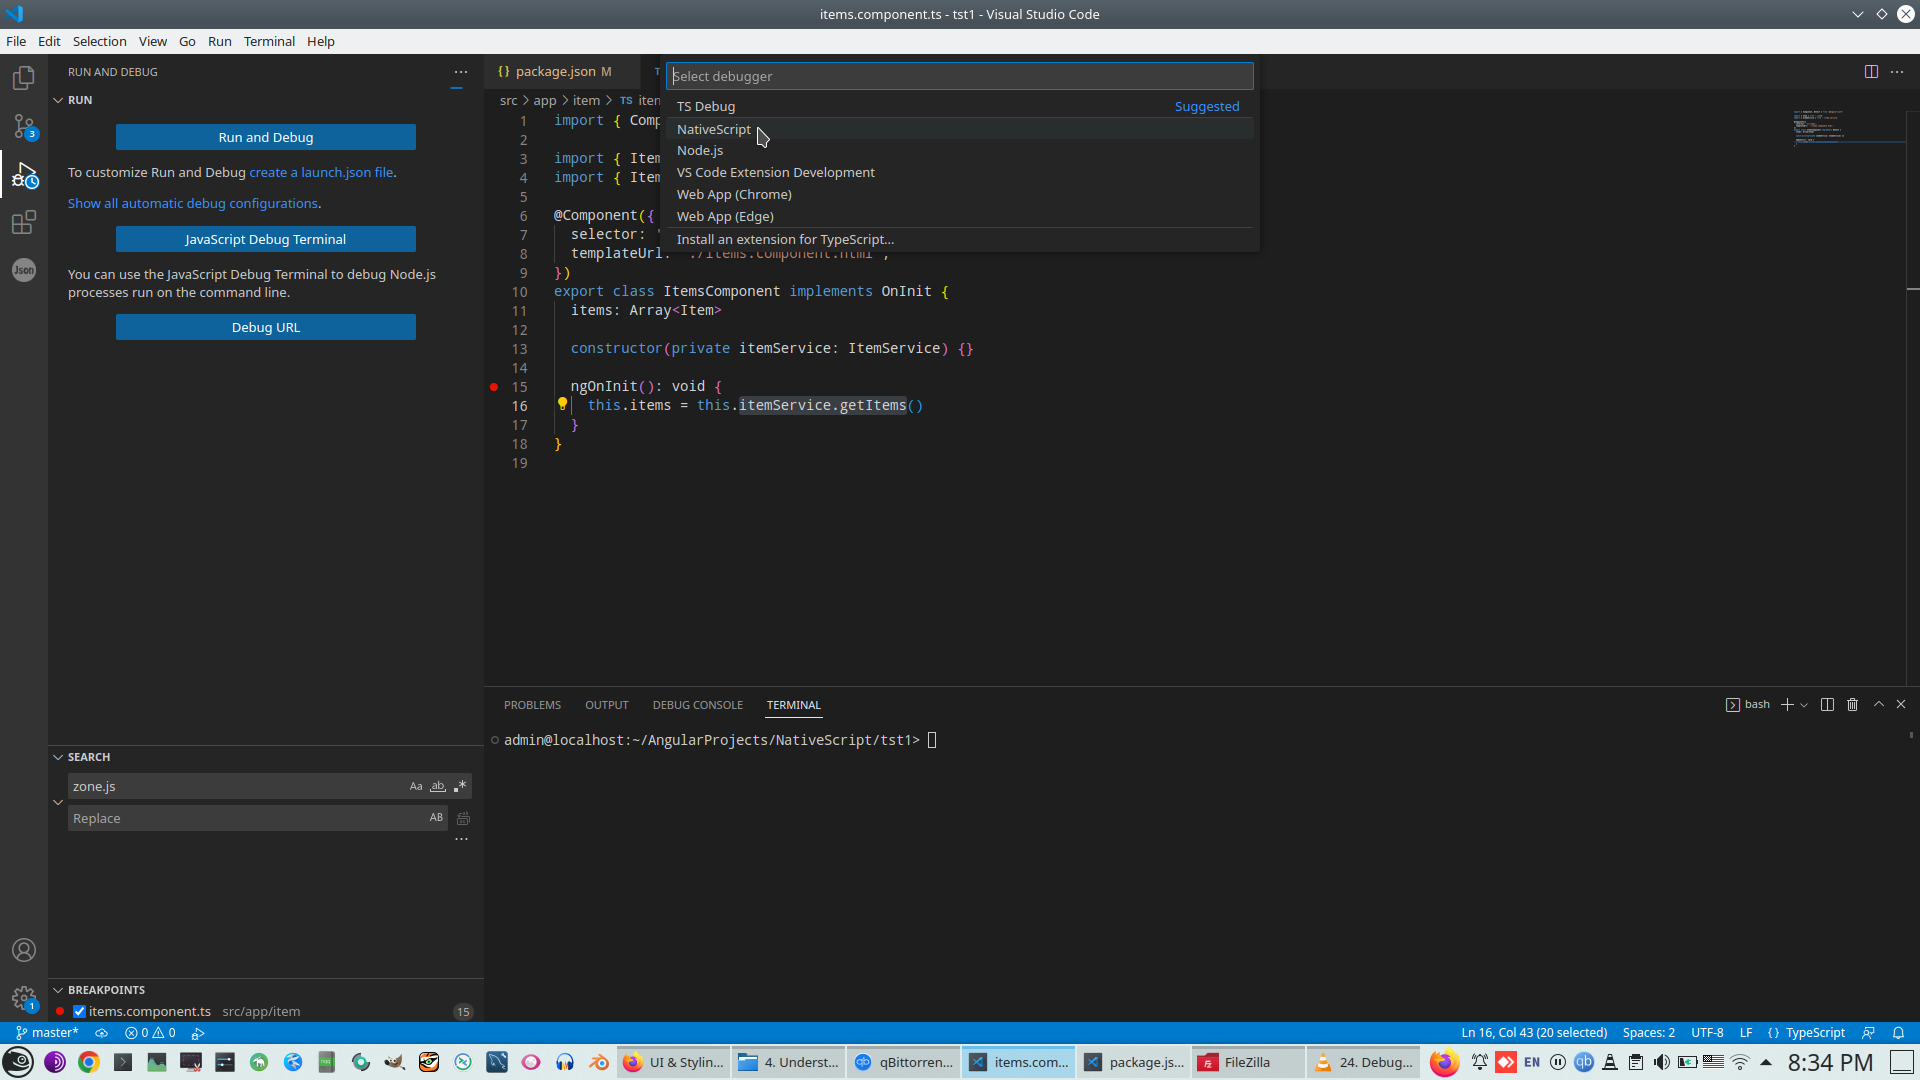Image resolution: width=1920 pixels, height=1080 pixels.
Task: Click the create a launch.json file link
Action: (x=320, y=172)
